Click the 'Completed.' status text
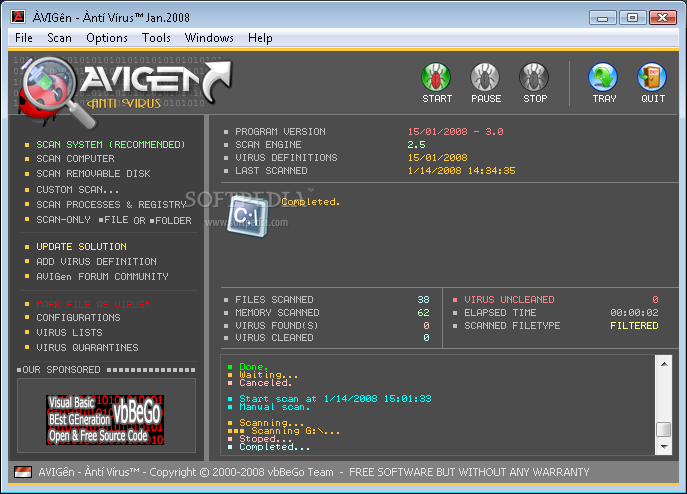 [x=310, y=202]
